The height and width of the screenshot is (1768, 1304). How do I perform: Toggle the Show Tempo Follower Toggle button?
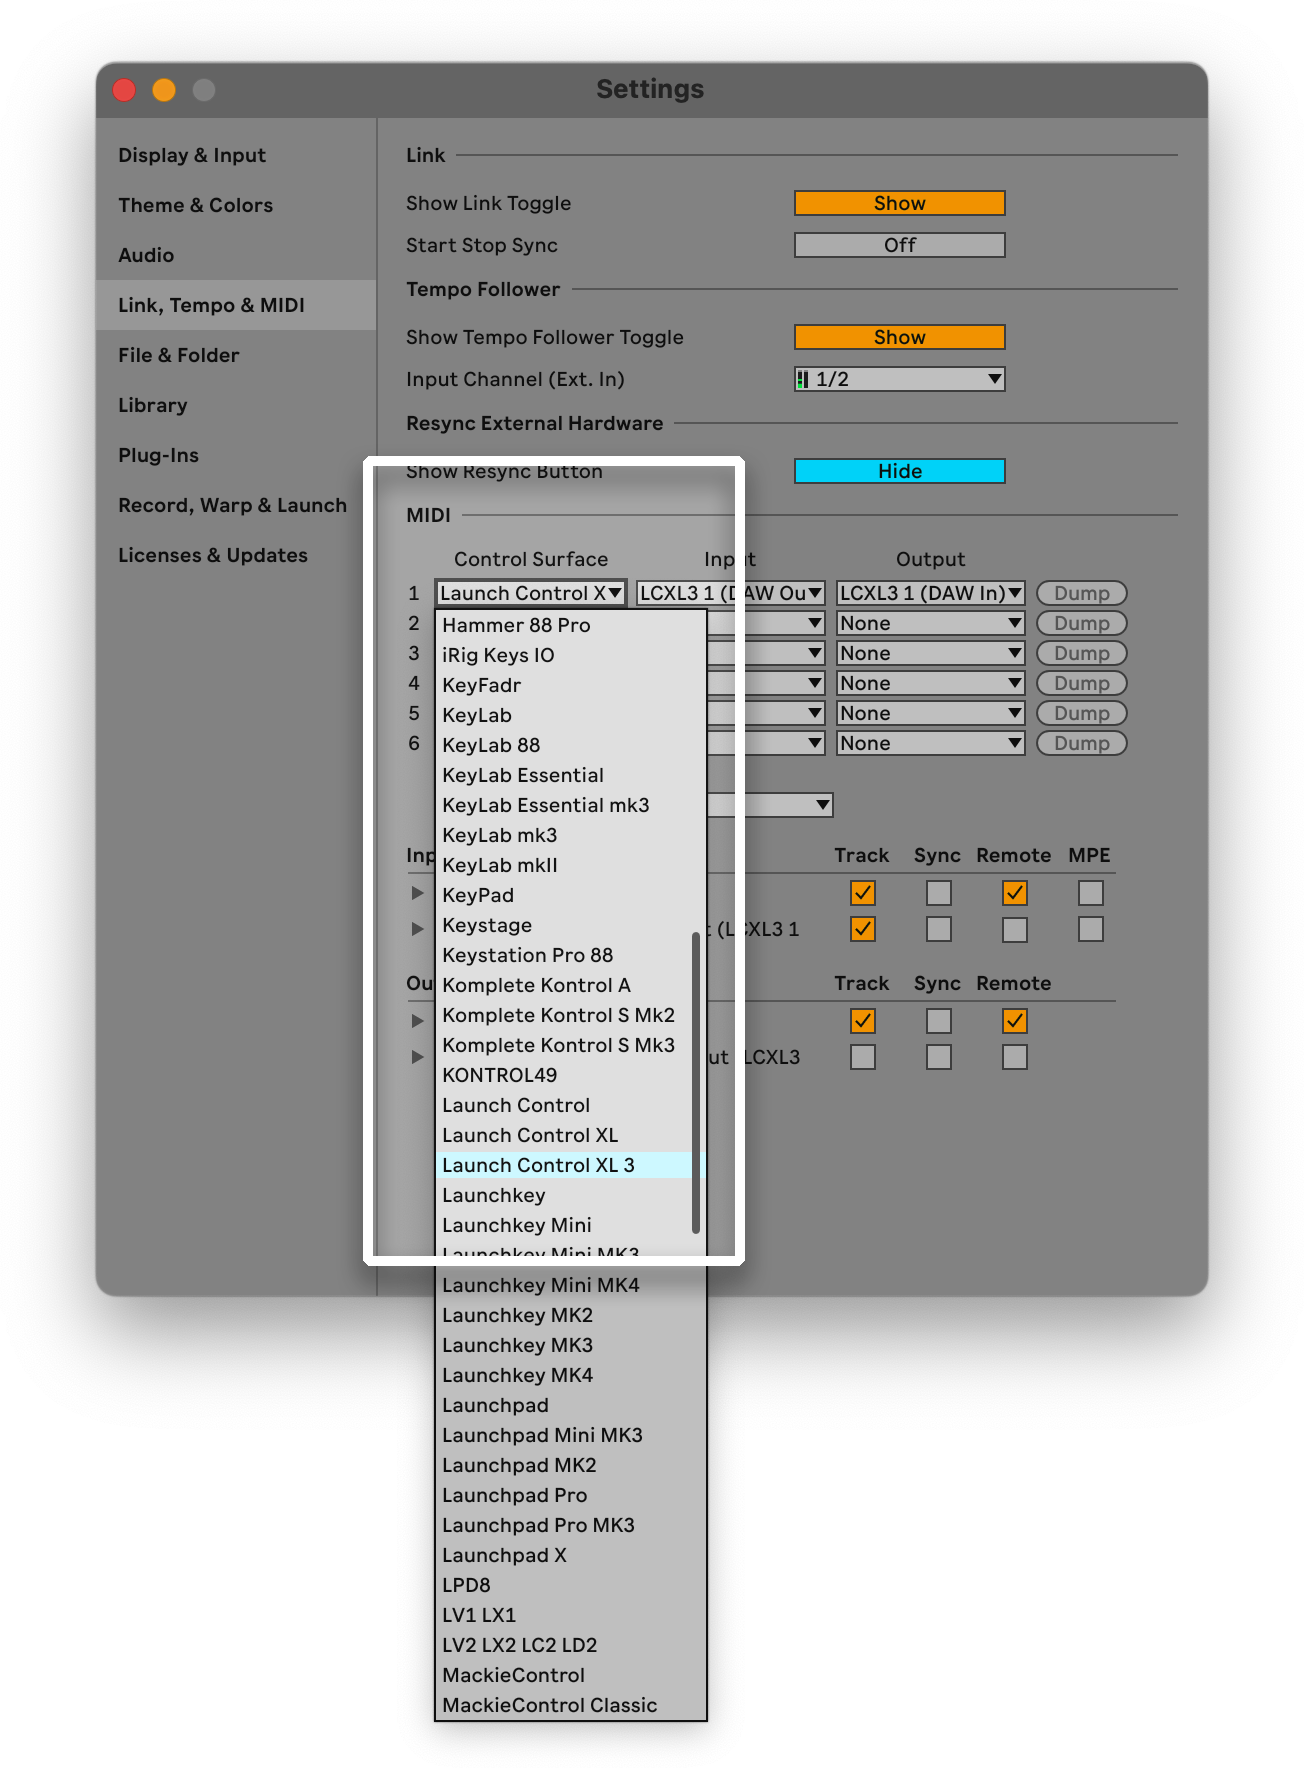coord(900,337)
